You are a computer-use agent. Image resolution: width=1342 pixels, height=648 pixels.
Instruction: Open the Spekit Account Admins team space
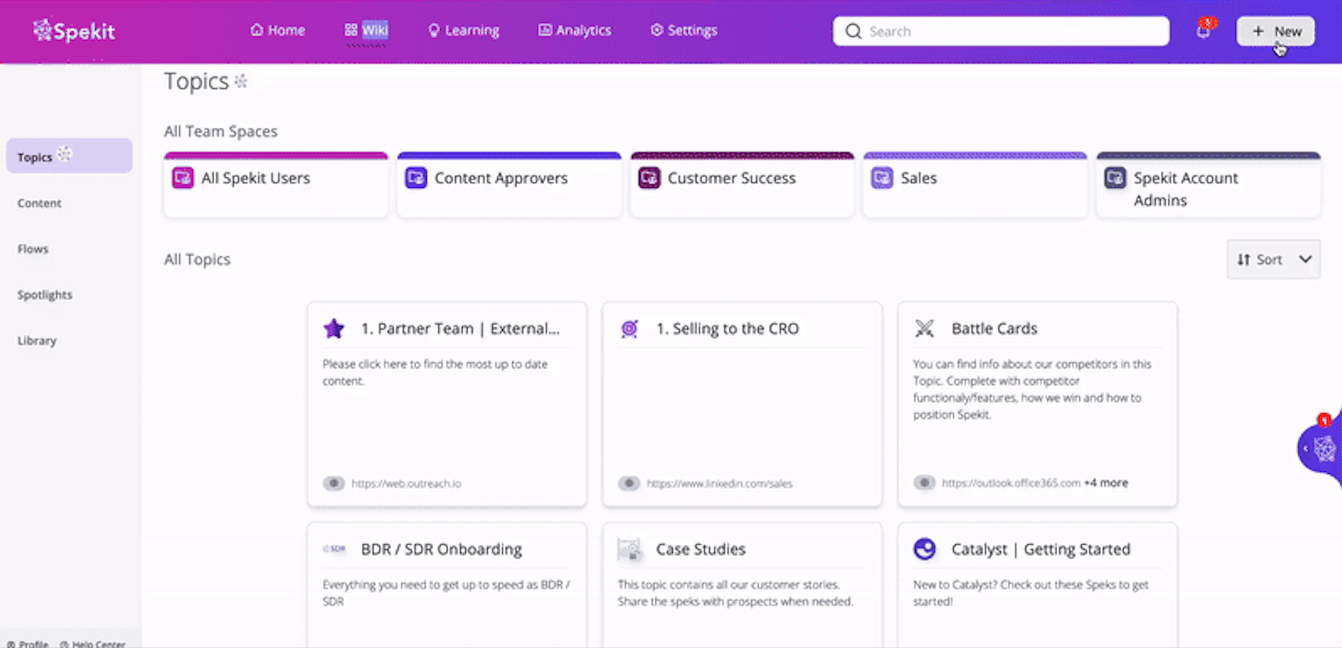[x=1208, y=185]
